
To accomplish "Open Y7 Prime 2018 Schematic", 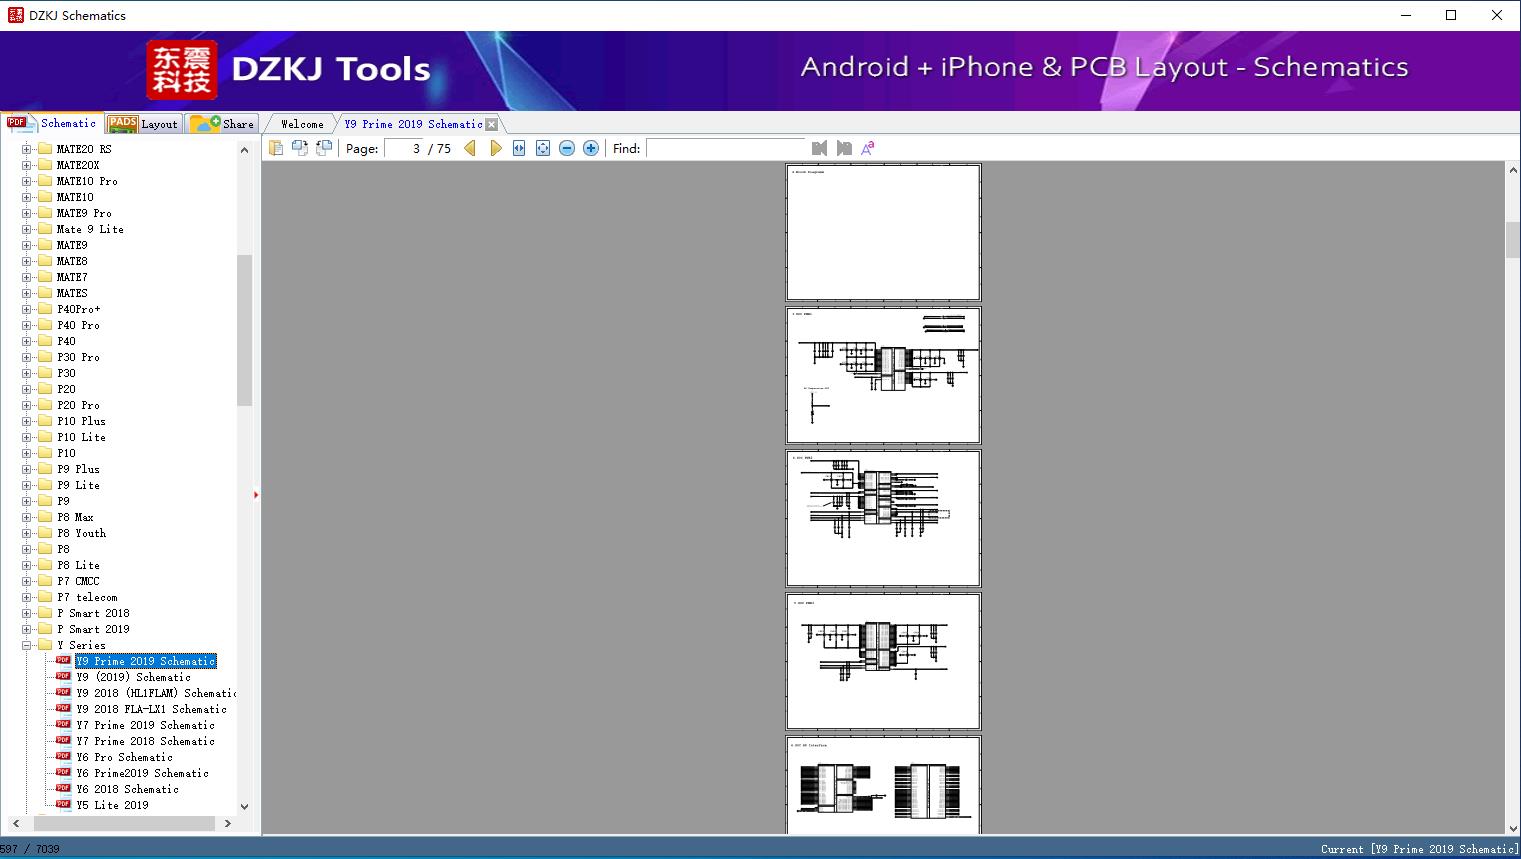I will (x=146, y=741).
